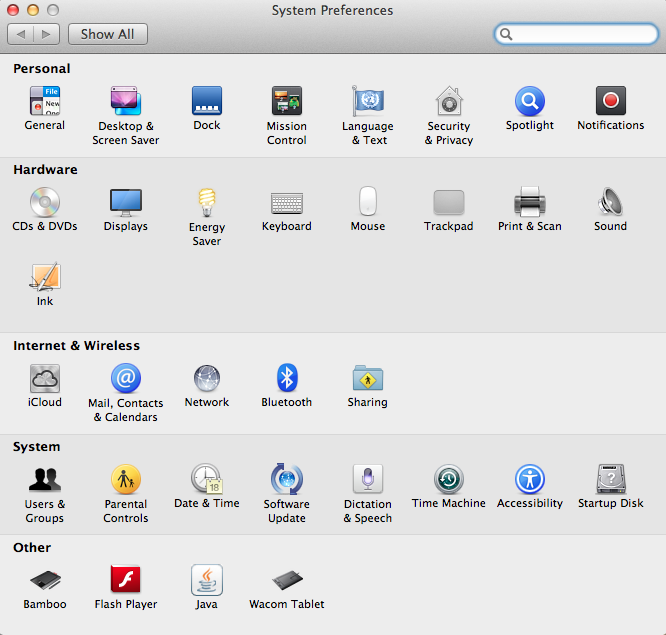The image size is (666, 635).
Task: Open Sound preferences icon
Action: (611, 202)
